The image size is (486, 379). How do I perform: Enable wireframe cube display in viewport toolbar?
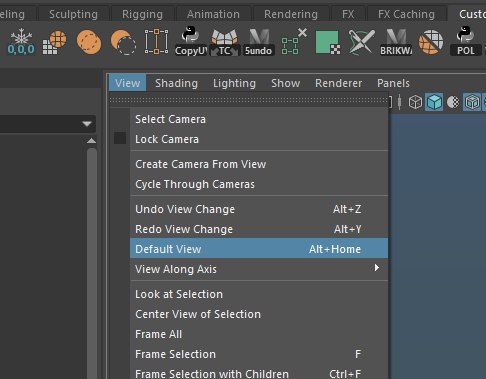tap(415, 102)
